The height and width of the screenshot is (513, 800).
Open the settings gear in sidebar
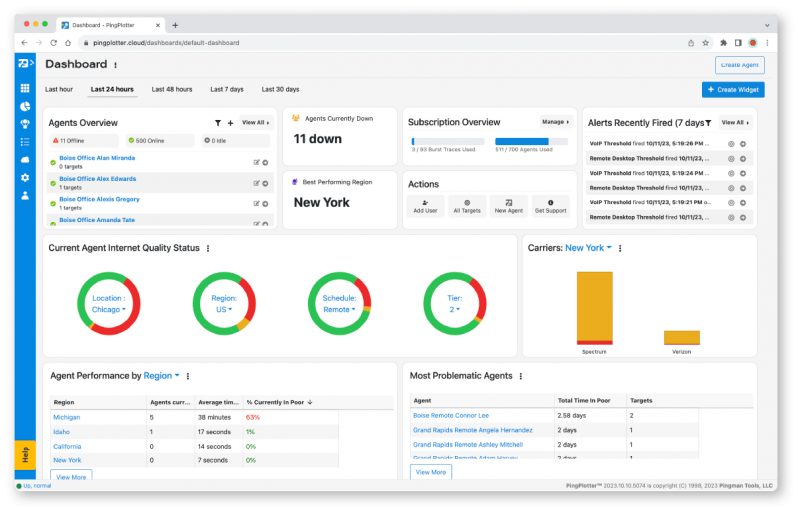click(24, 178)
